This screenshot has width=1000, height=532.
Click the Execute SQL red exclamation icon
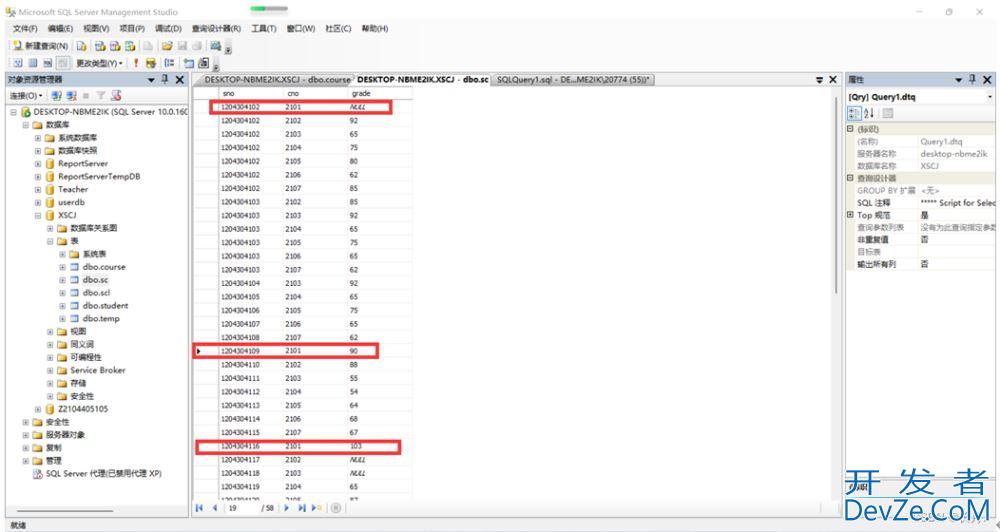136,63
